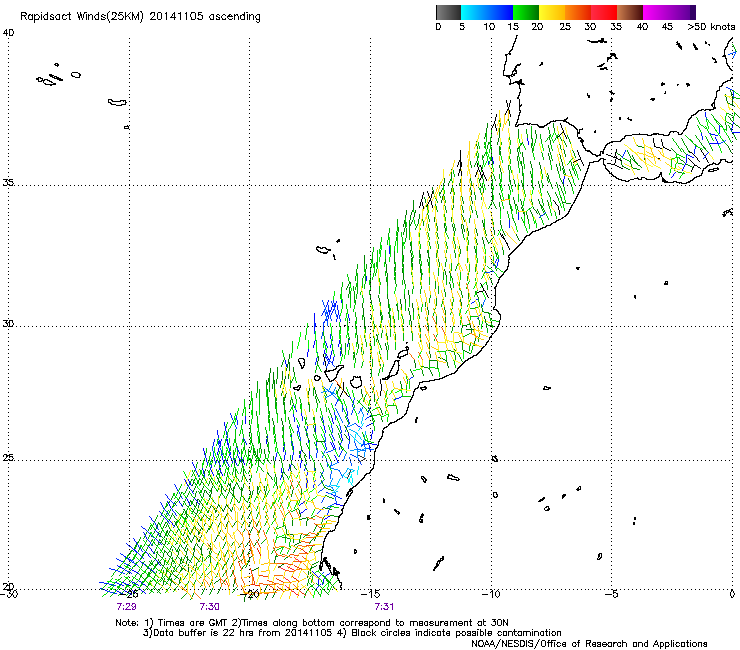Click the longitude label 0 at bottom right
The height and width of the screenshot is (650, 740).
732,594
